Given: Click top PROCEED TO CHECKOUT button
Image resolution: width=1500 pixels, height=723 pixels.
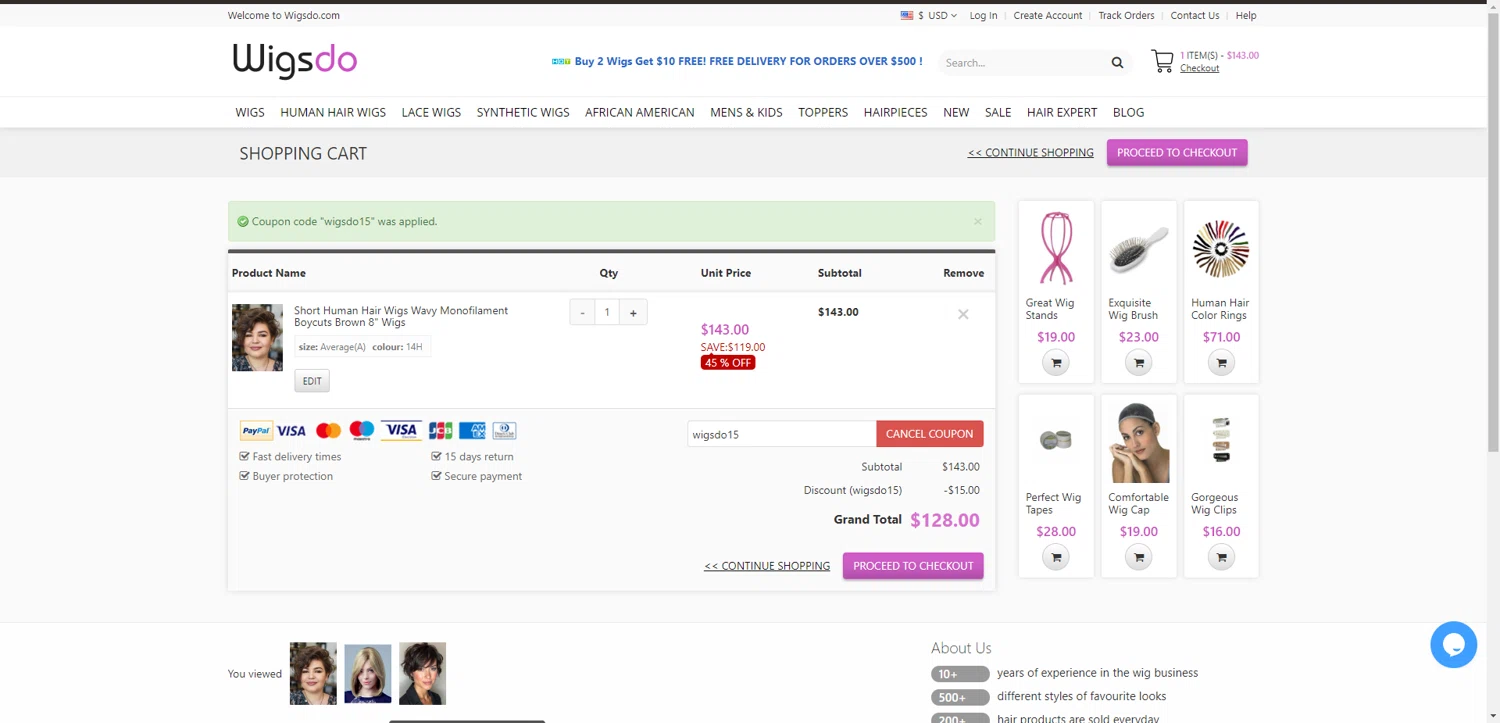Looking at the screenshot, I should [1177, 153].
